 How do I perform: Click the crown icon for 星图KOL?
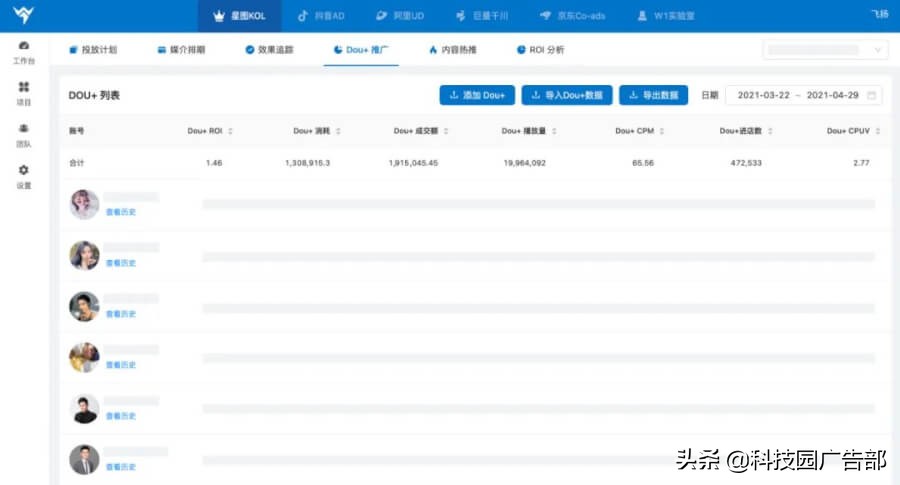point(219,16)
